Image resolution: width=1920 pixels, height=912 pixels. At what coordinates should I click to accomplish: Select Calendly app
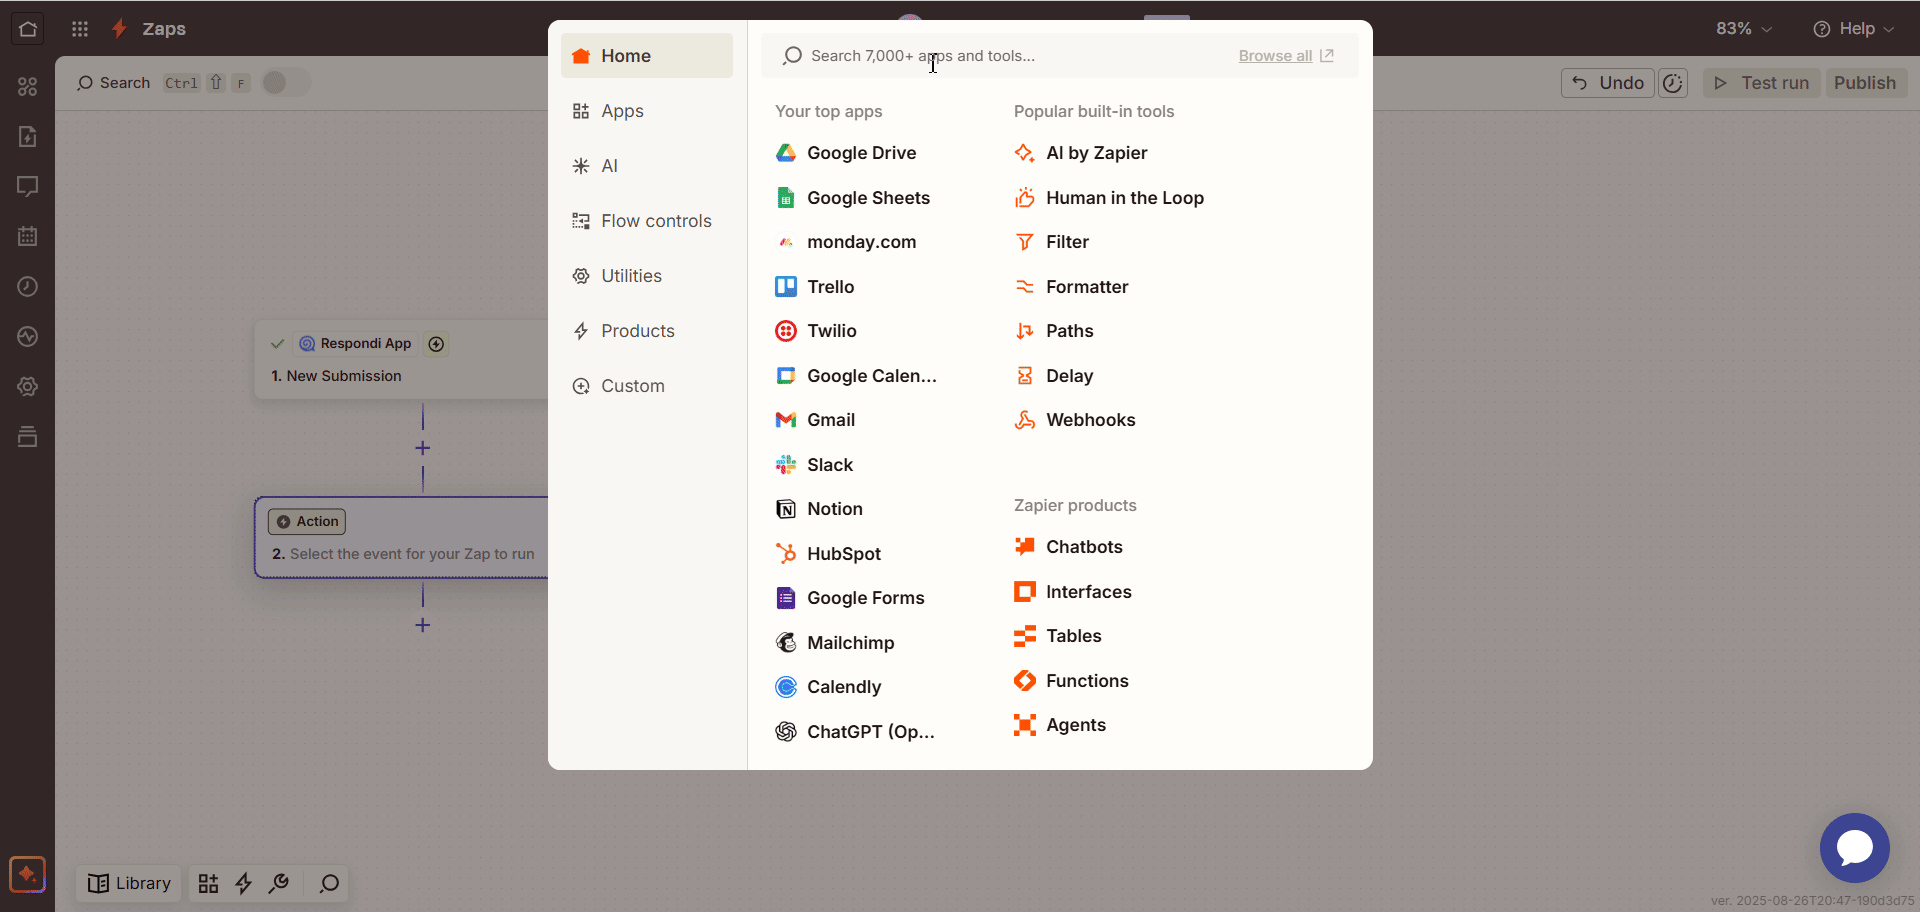[x=828, y=687]
